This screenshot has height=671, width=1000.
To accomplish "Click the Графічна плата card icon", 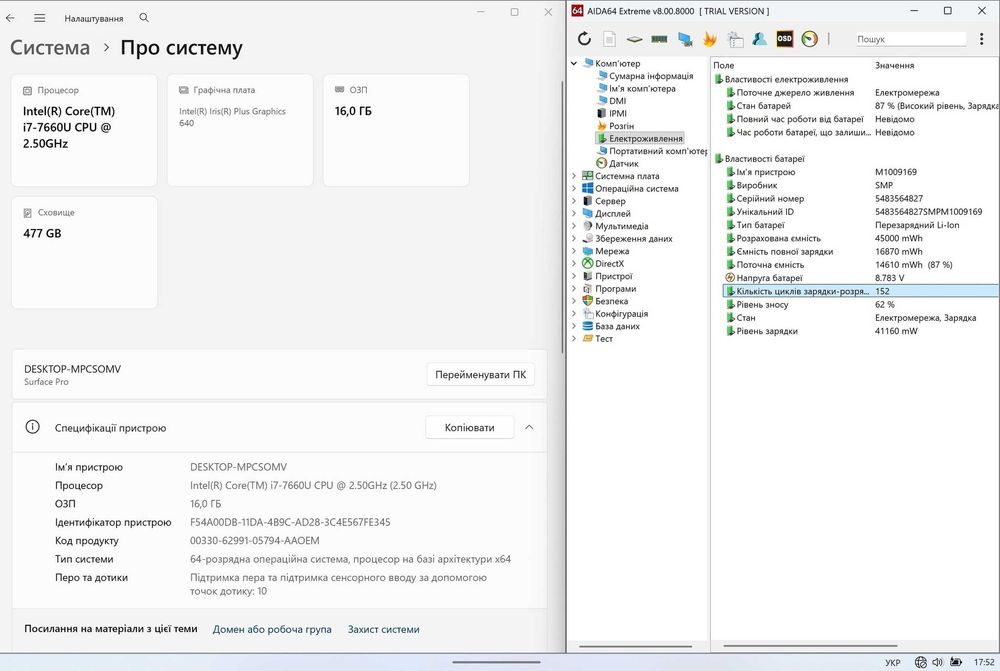I will (x=184, y=90).
